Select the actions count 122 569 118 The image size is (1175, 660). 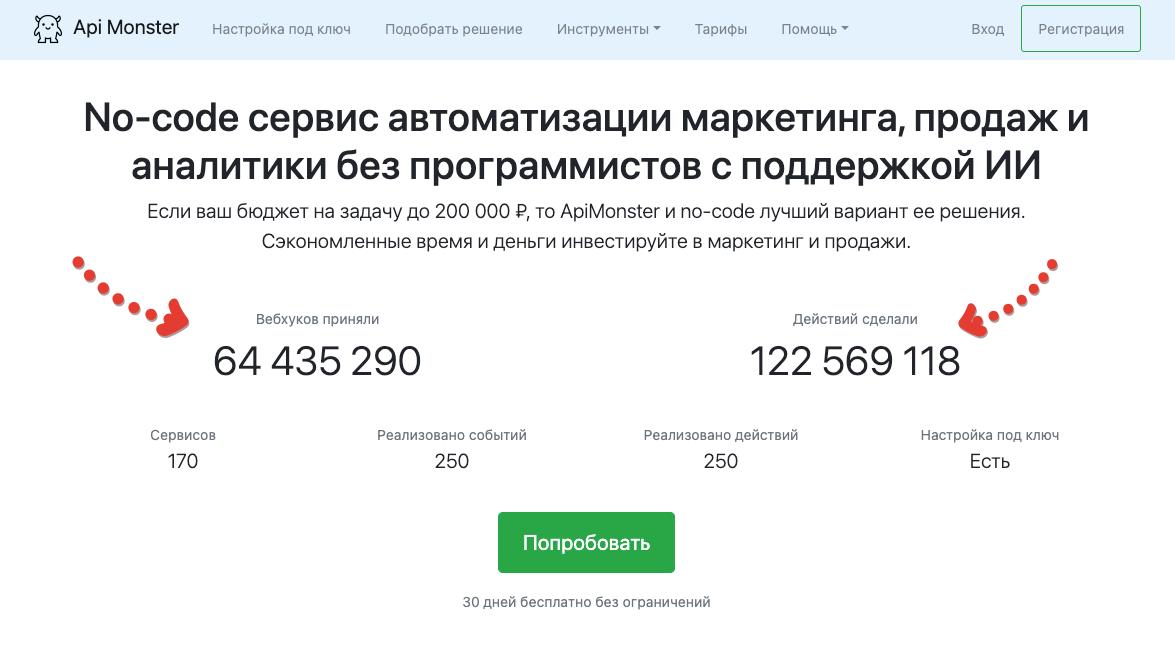coord(855,361)
